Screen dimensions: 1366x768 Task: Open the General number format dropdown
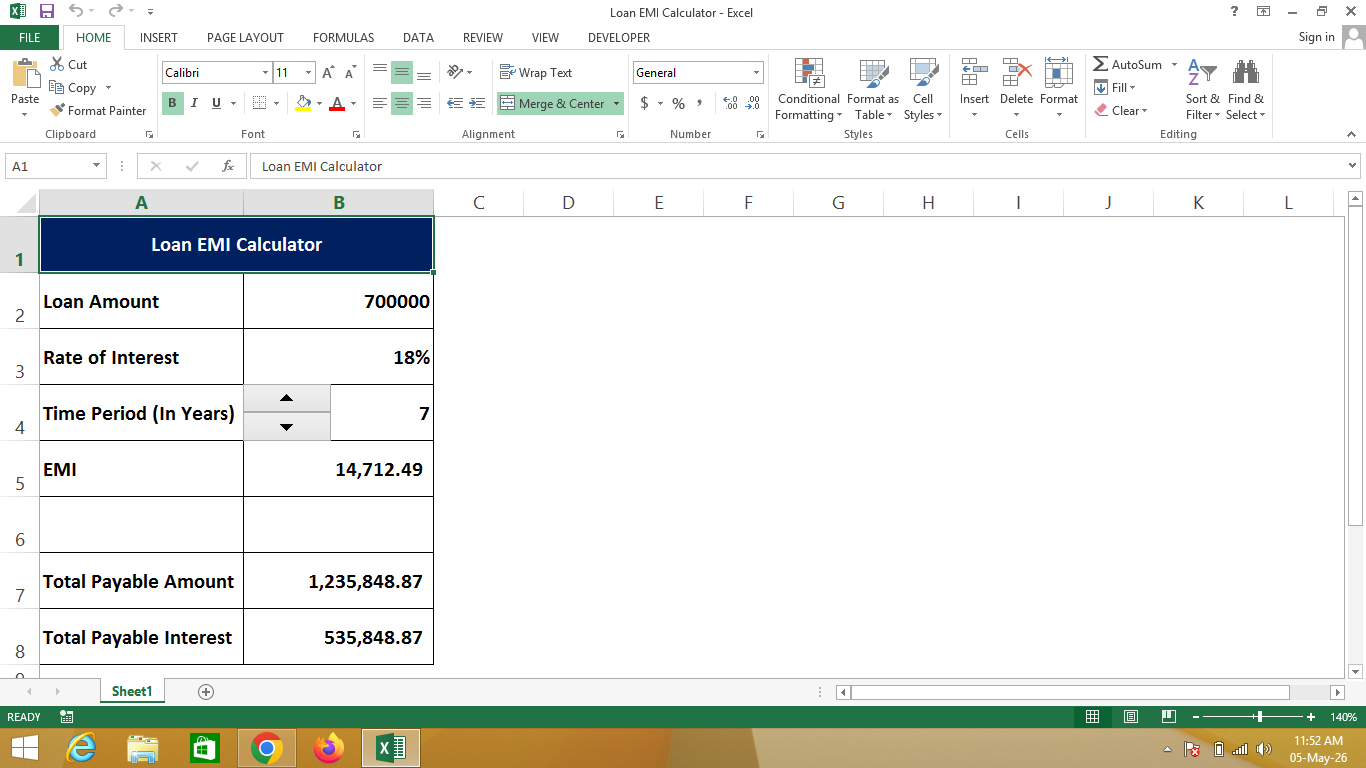[x=756, y=73]
